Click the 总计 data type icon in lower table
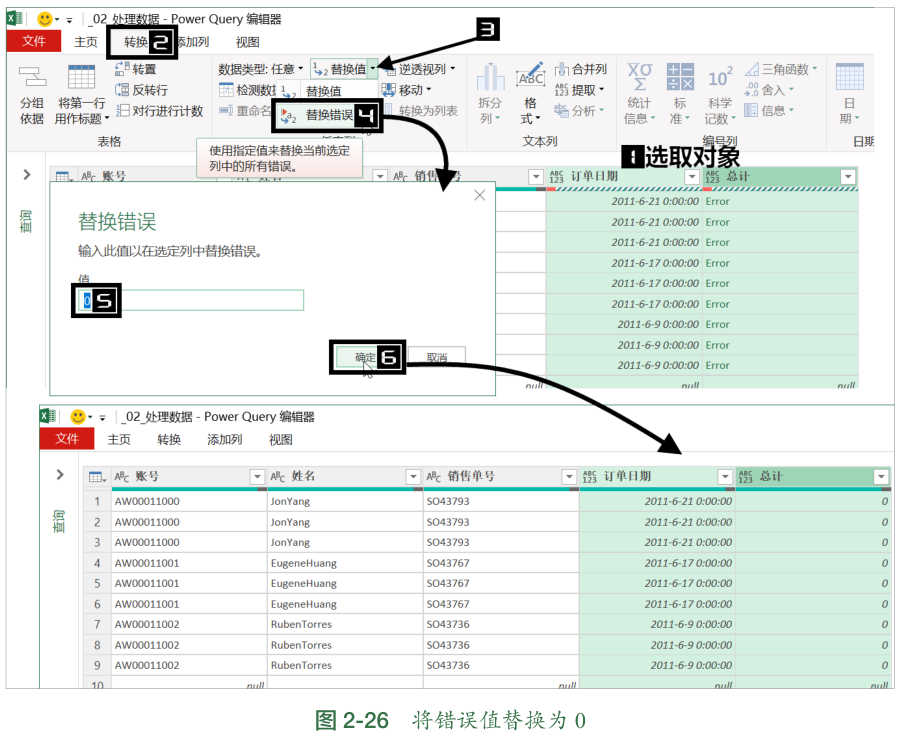This screenshot has width=904, height=736. click(745, 477)
